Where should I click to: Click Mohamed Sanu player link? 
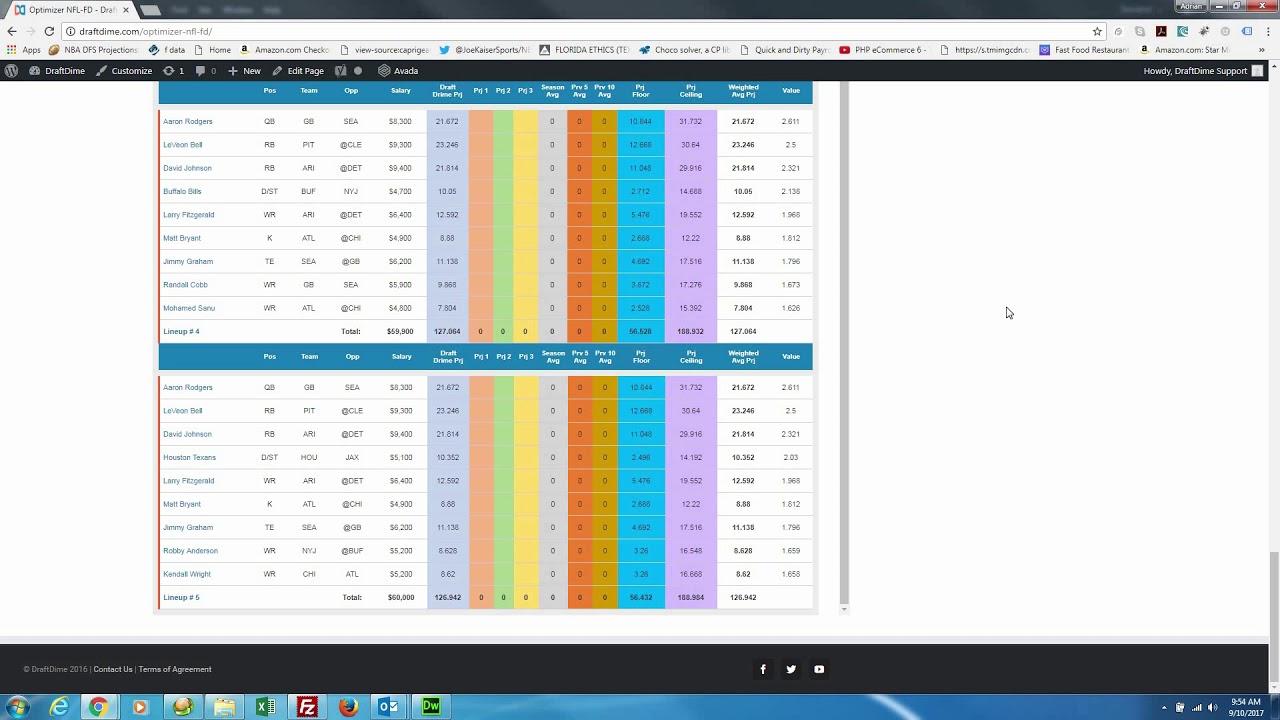[189, 308]
